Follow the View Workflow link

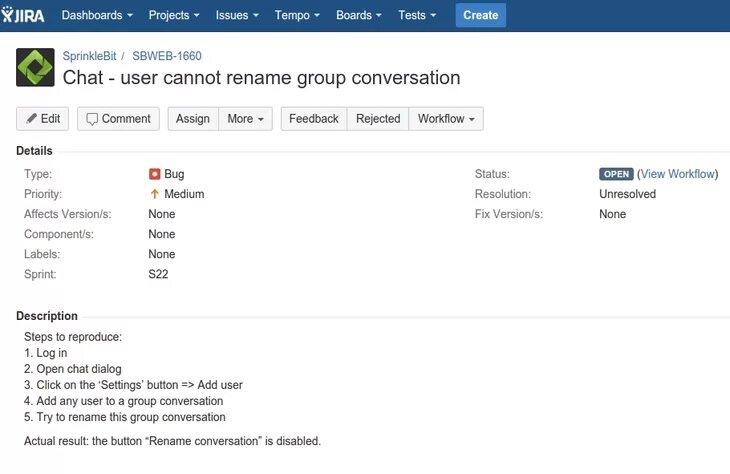click(x=677, y=174)
